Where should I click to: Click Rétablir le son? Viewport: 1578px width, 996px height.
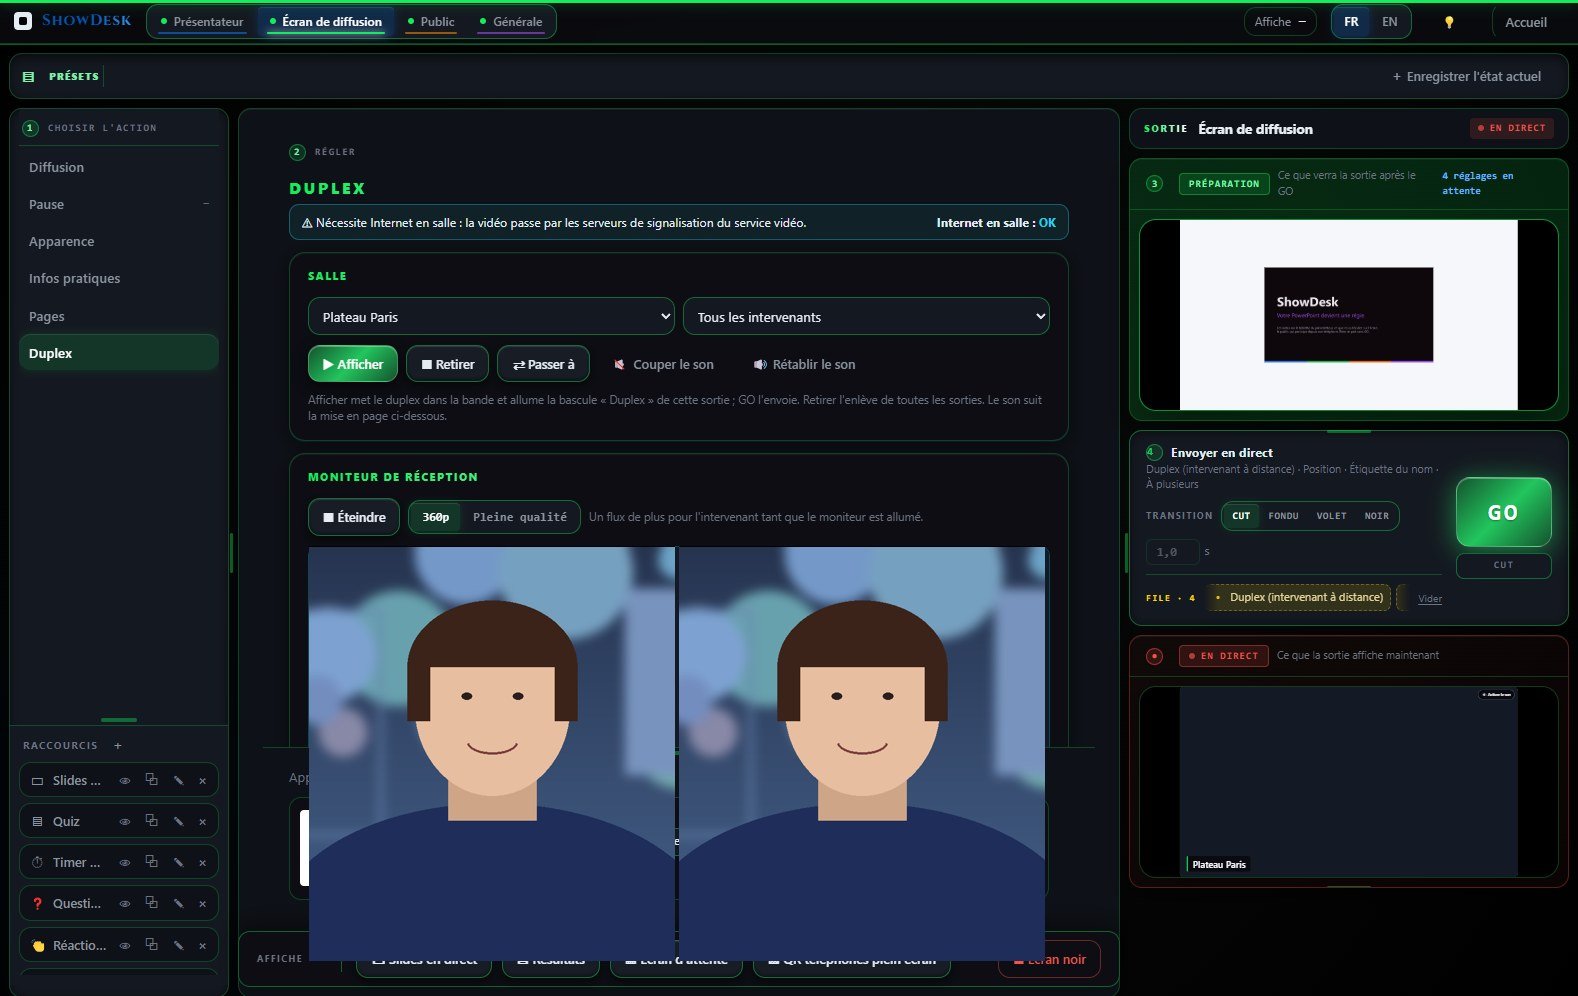coord(805,364)
